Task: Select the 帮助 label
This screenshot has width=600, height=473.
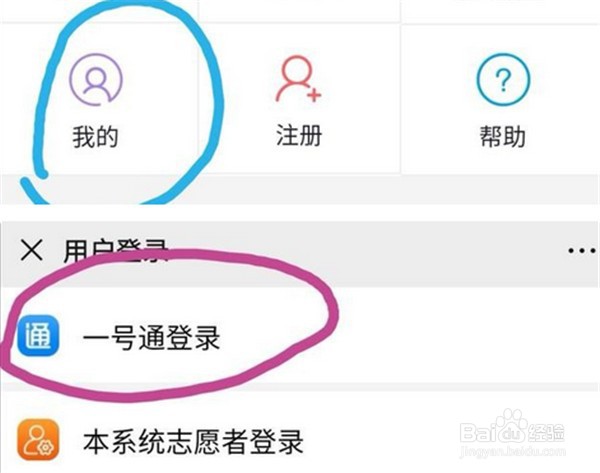Action: pos(503,136)
